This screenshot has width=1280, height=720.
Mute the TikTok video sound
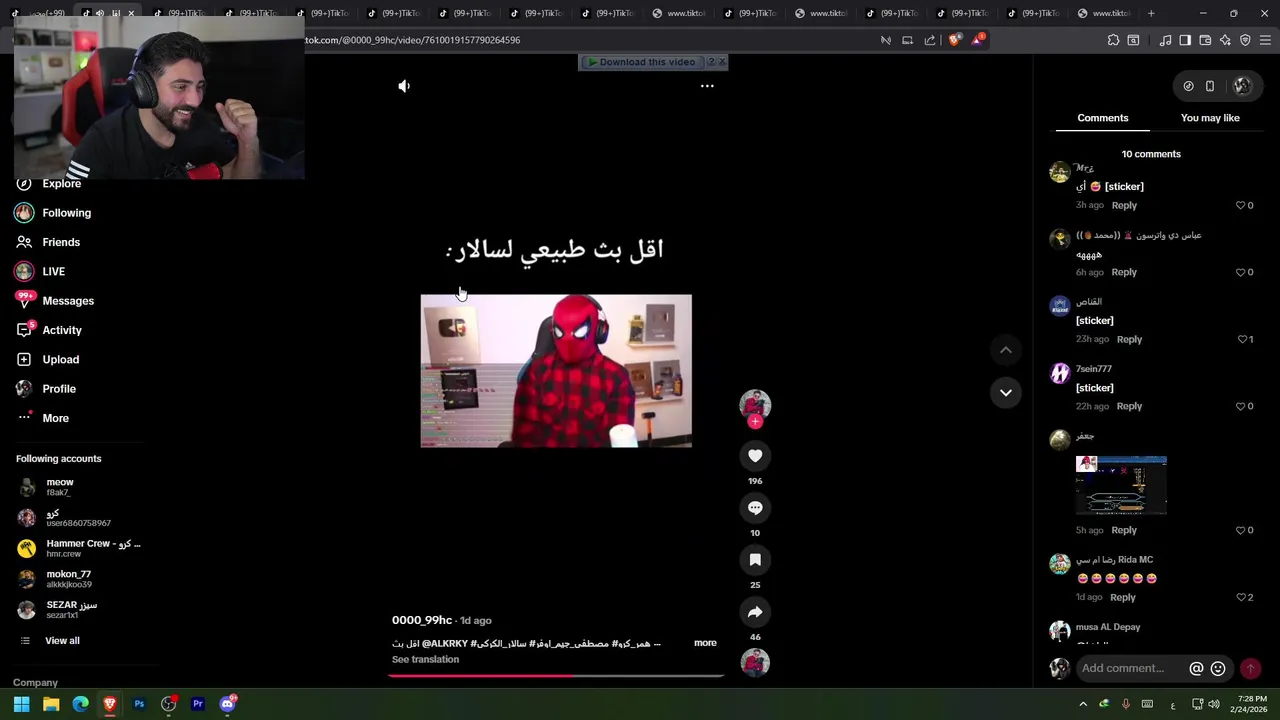click(404, 86)
